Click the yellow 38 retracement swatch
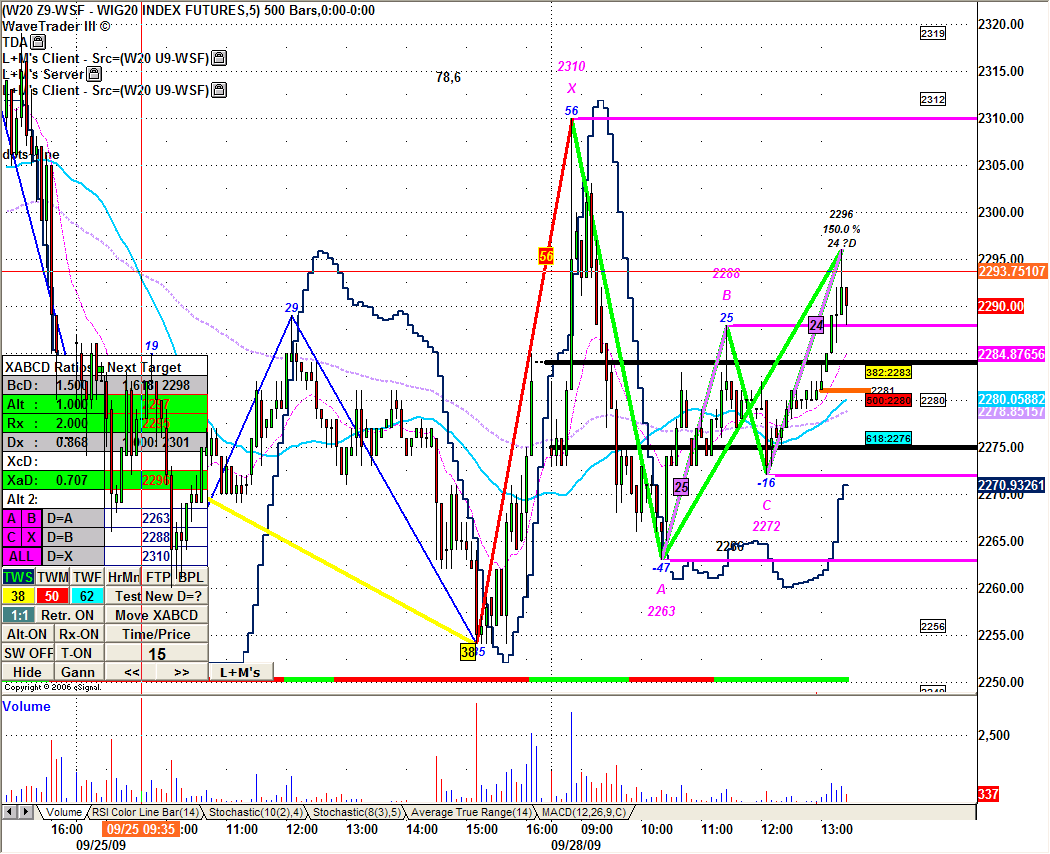Viewport: 1050px width, 854px height. (x=18, y=595)
